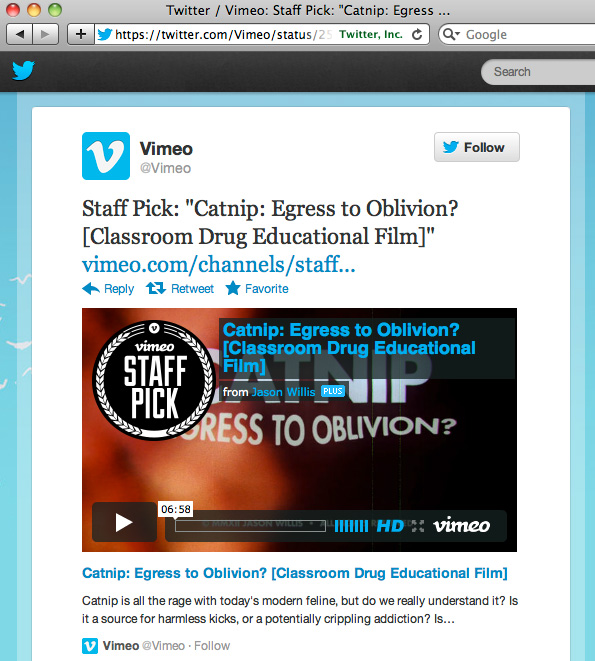Click the Twitter bird home logo
Image resolution: width=595 pixels, height=661 pixels.
23,70
